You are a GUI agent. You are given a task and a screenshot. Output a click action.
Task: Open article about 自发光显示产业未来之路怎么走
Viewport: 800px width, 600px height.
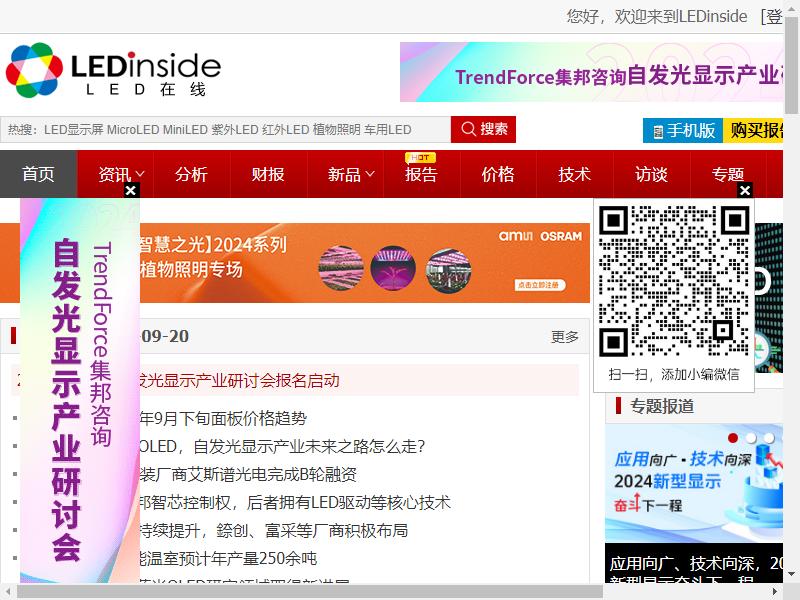coord(283,447)
